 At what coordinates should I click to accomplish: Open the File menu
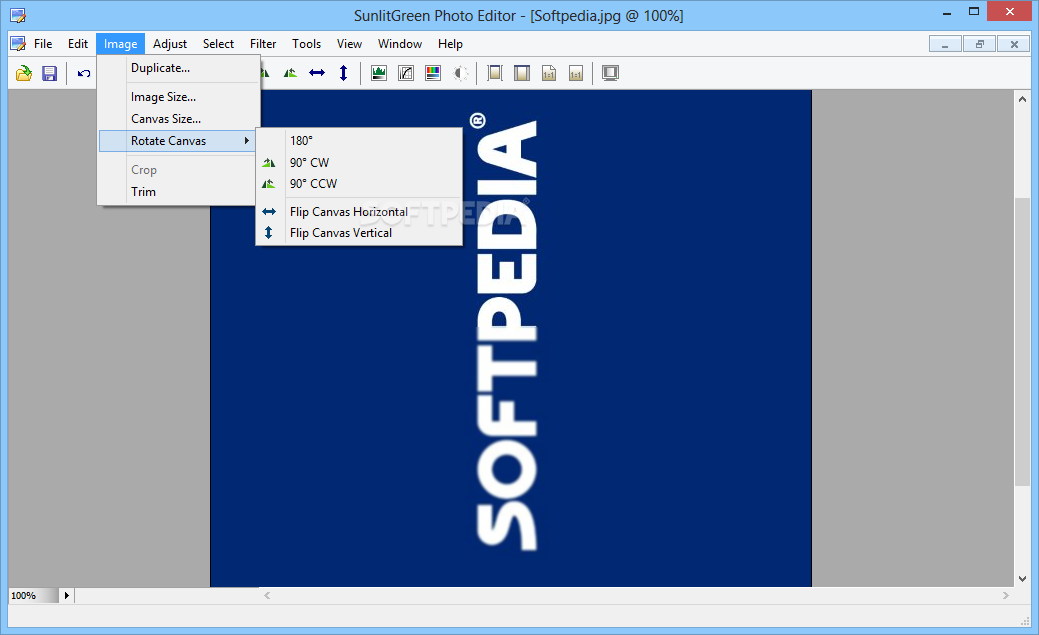click(x=43, y=44)
